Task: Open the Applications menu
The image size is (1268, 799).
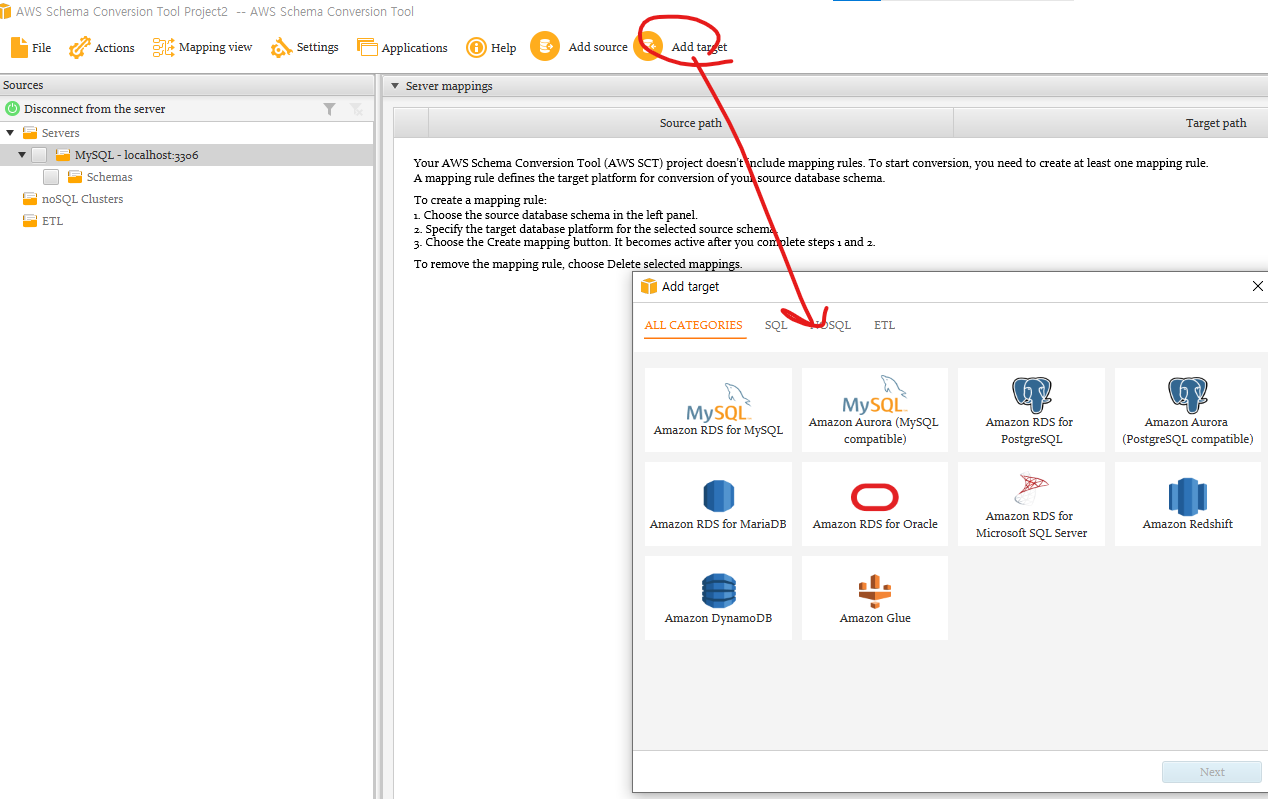Action: click(402, 47)
